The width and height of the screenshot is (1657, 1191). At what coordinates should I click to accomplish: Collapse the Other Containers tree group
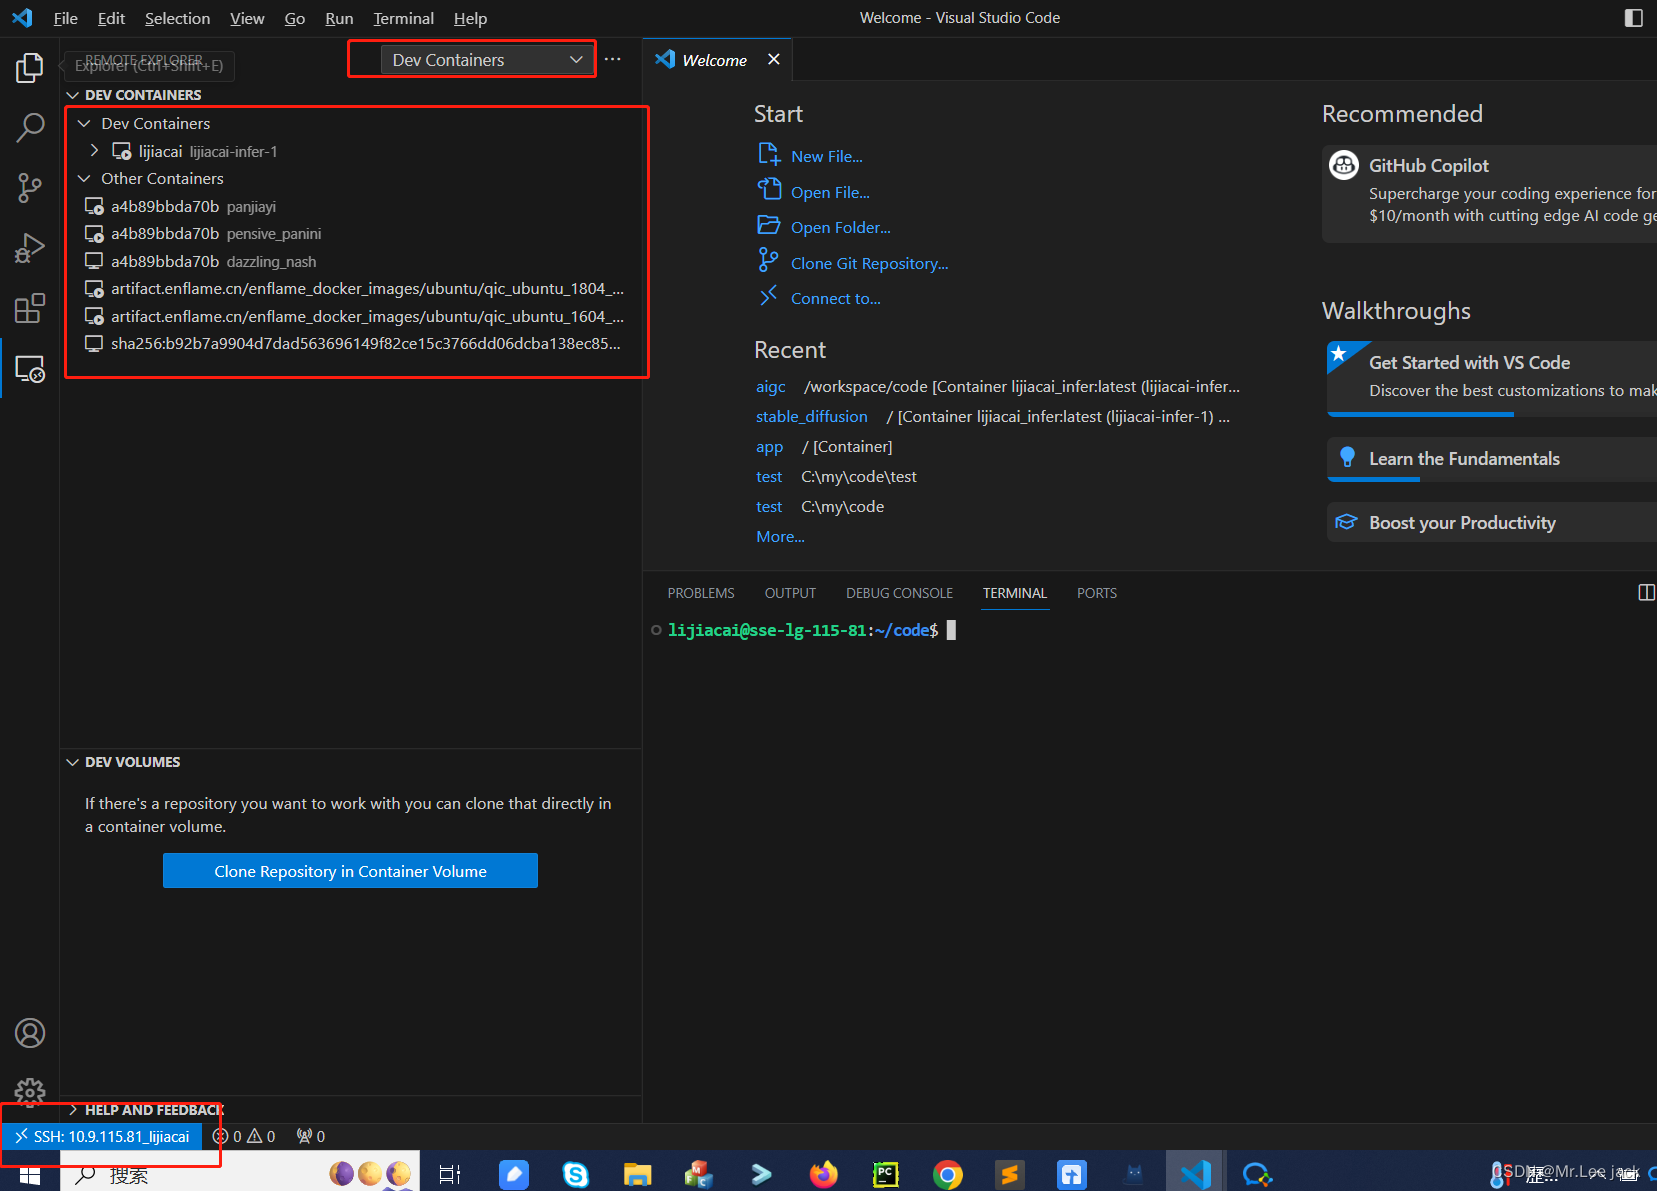click(x=84, y=178)
